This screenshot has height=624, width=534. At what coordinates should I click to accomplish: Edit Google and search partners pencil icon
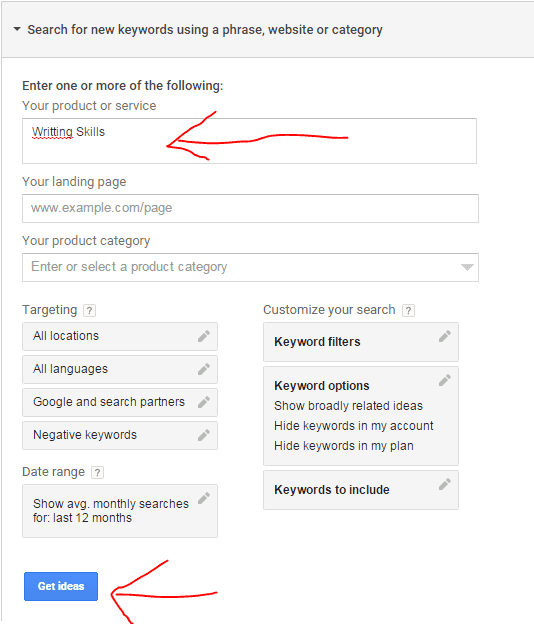204,402
